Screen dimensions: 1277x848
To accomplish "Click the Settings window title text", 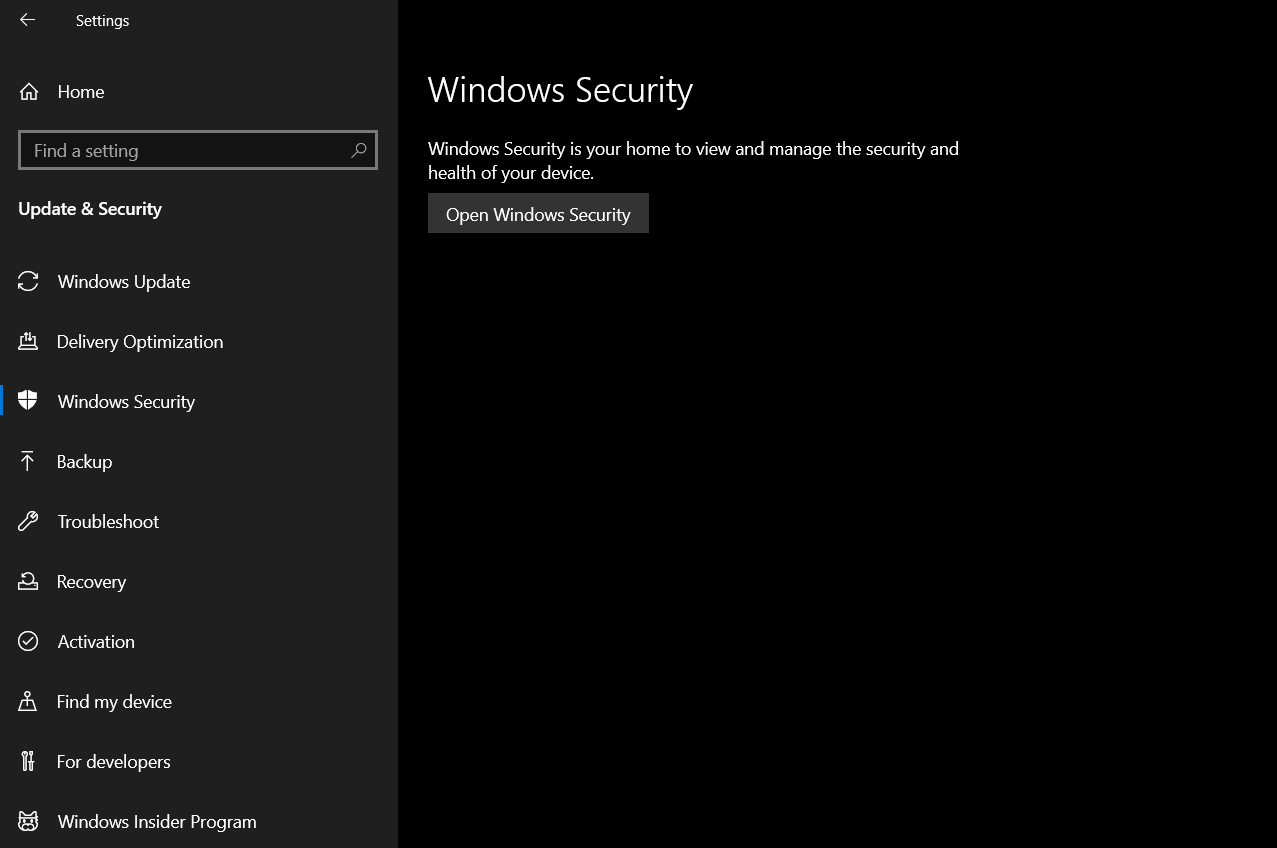I will (102, 20).
